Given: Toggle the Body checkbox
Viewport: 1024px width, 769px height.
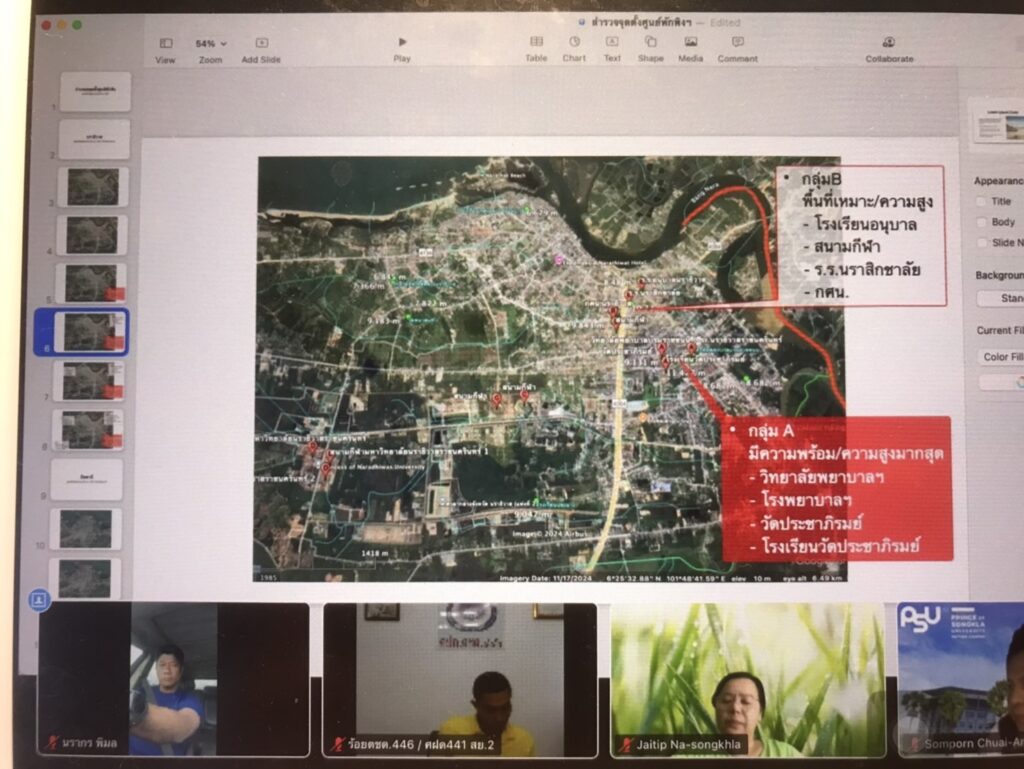Looking at the screenshot, I should tap(981, 222).
